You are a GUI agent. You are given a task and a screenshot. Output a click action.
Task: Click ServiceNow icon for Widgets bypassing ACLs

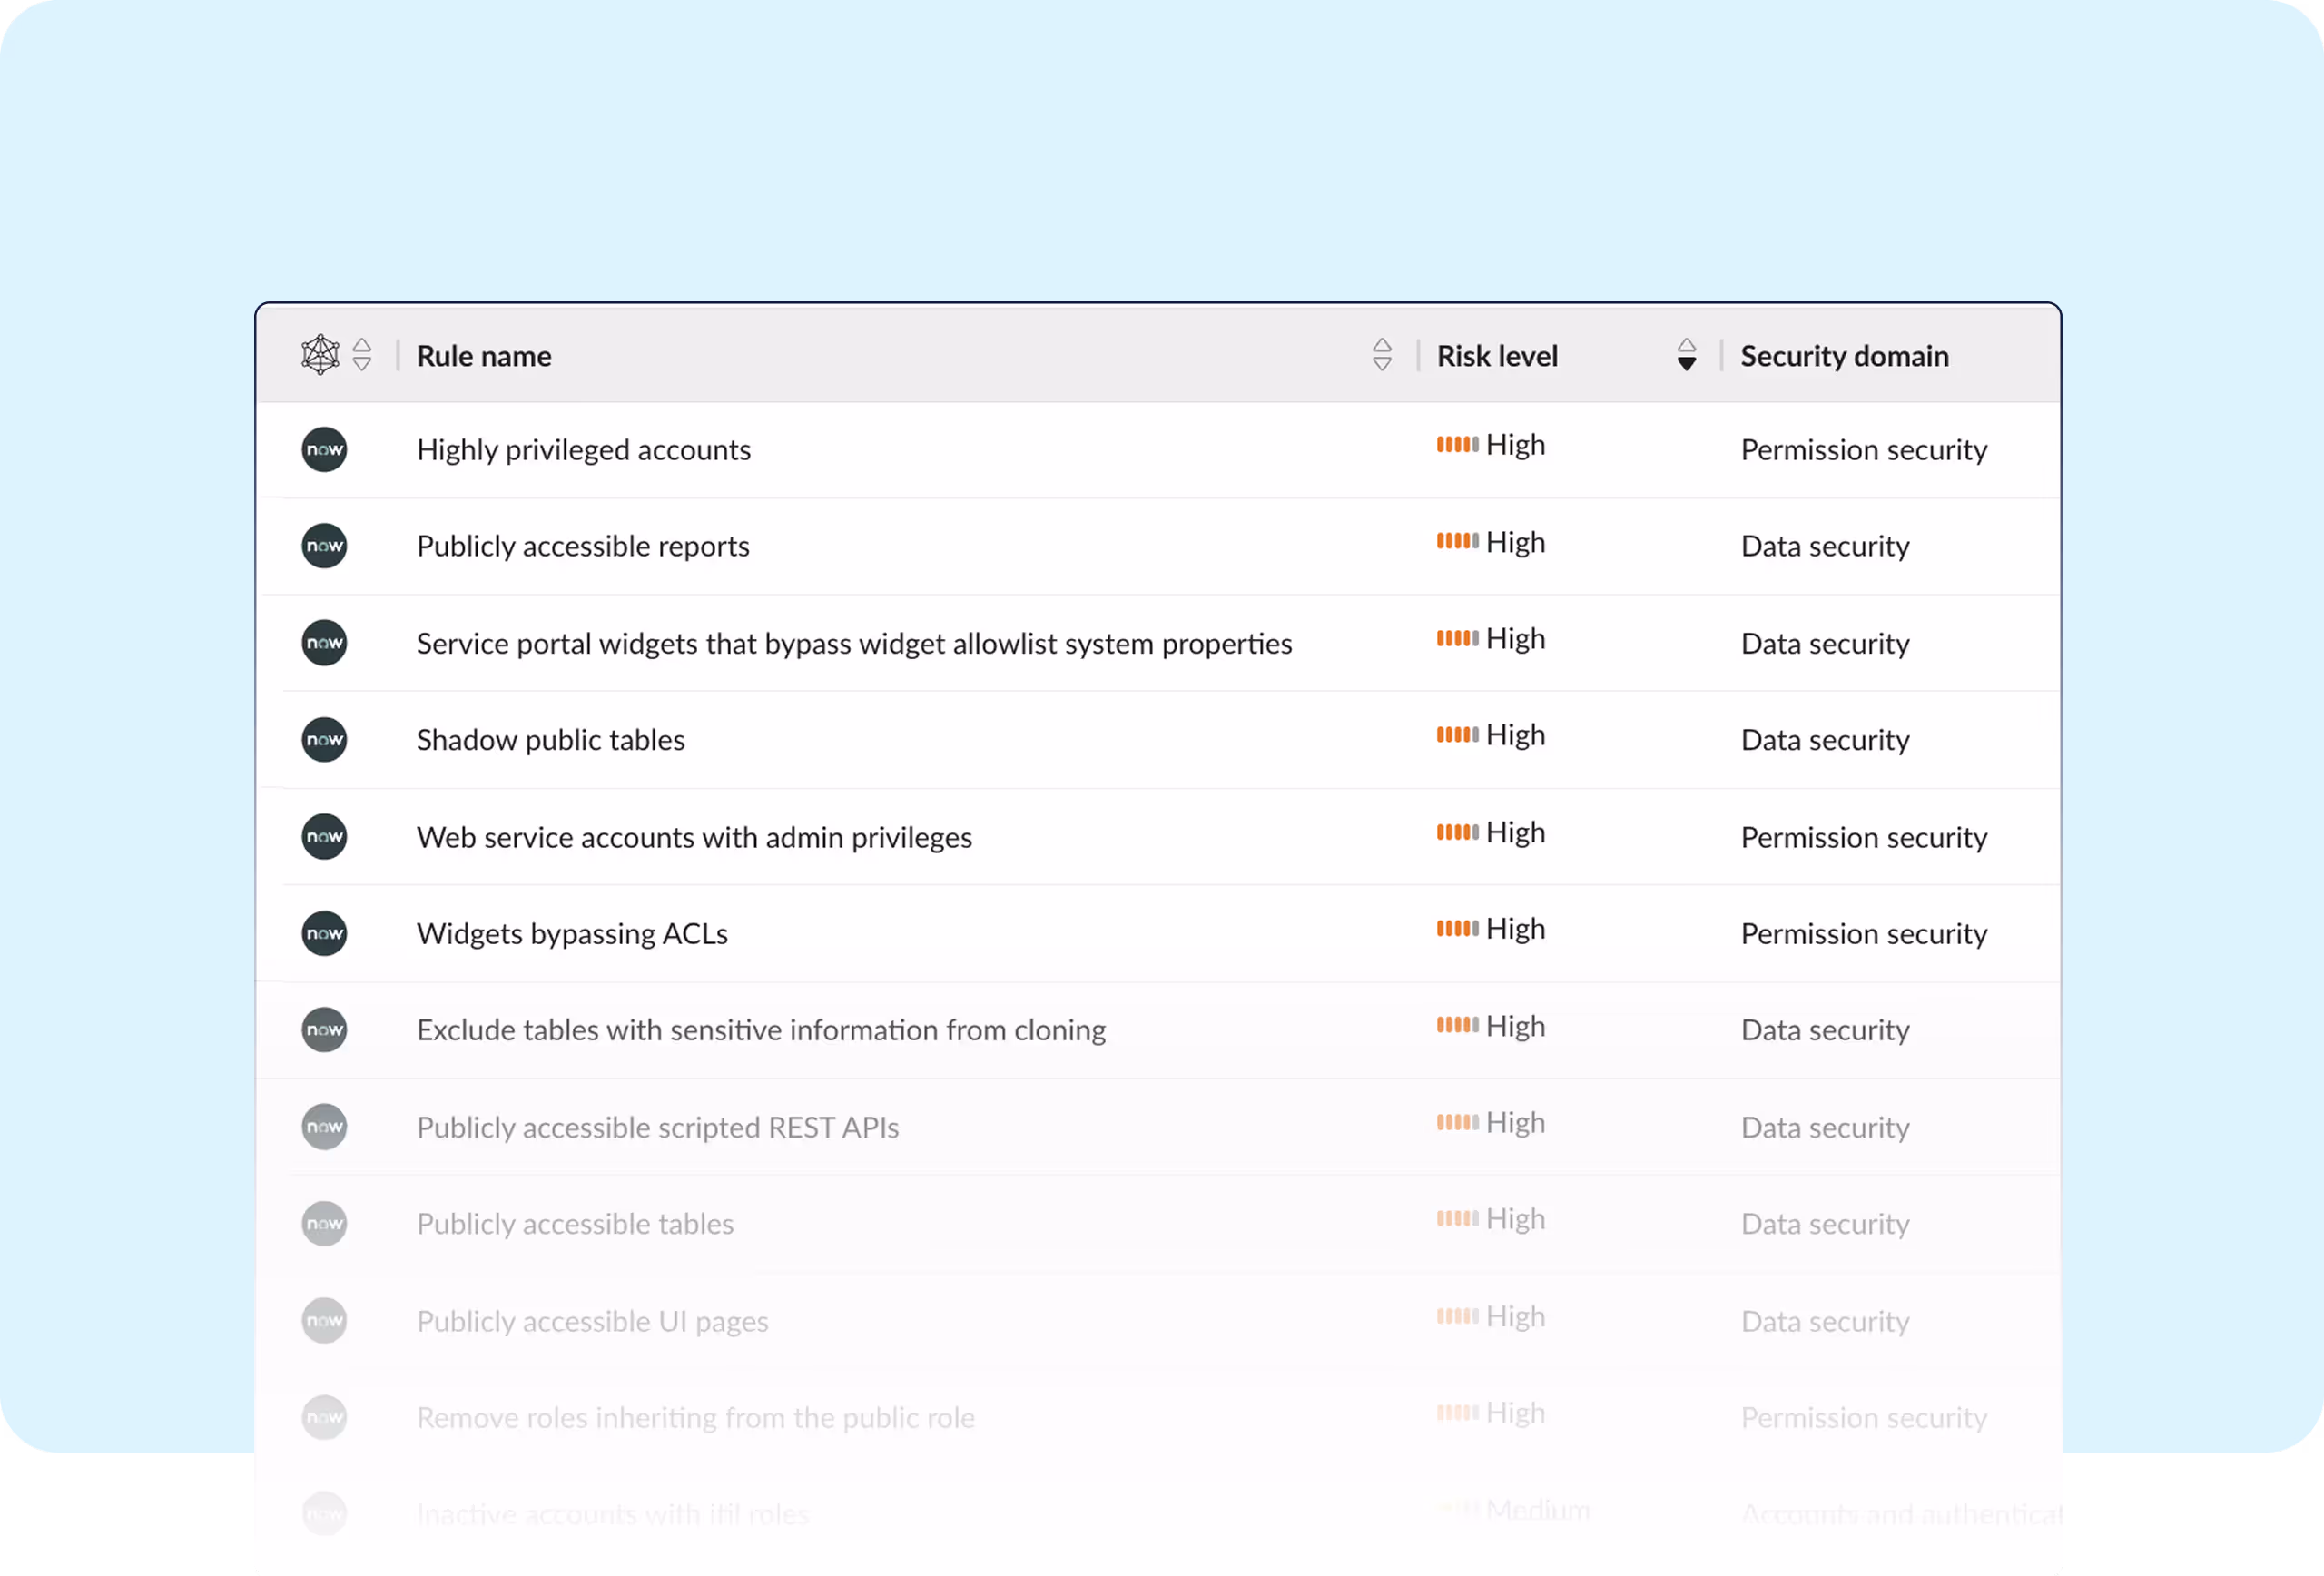(324, 933)
